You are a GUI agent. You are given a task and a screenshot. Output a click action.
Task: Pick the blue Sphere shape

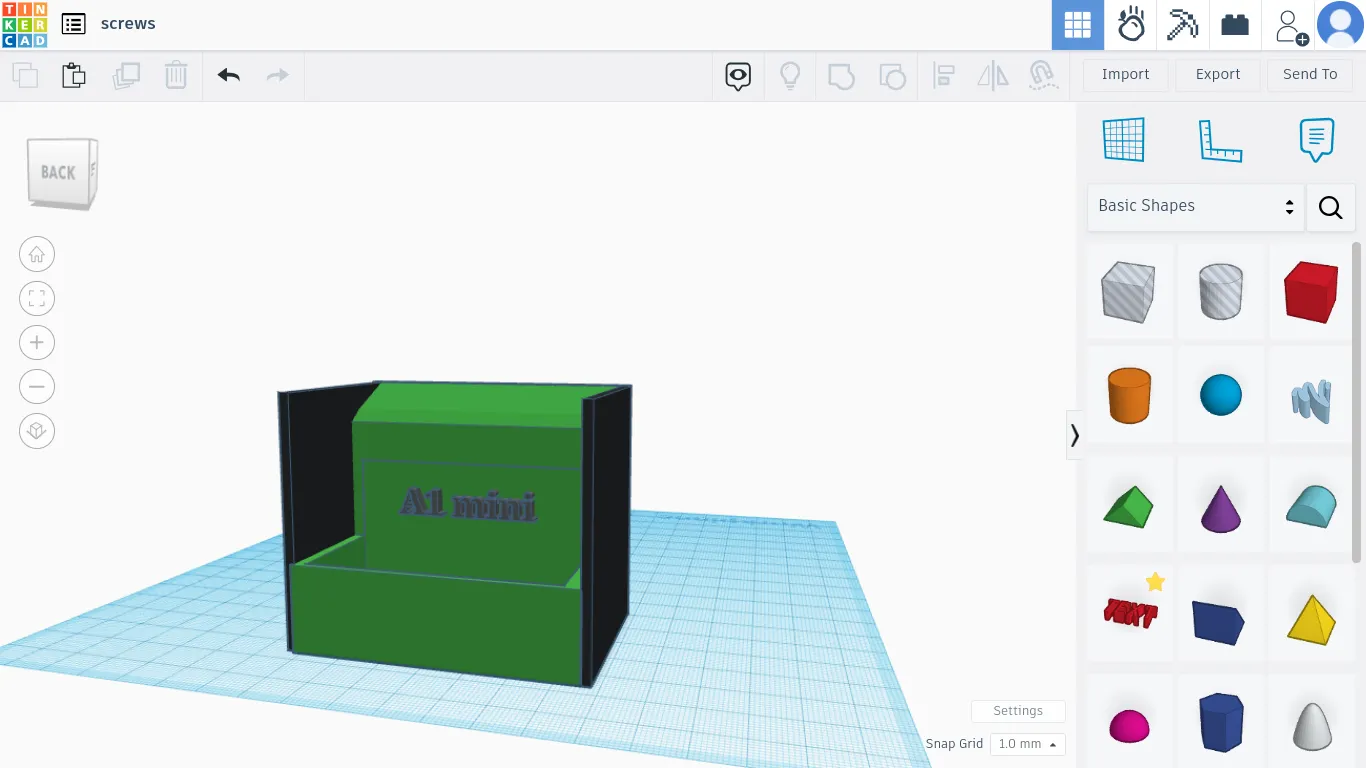point(1221,395)
